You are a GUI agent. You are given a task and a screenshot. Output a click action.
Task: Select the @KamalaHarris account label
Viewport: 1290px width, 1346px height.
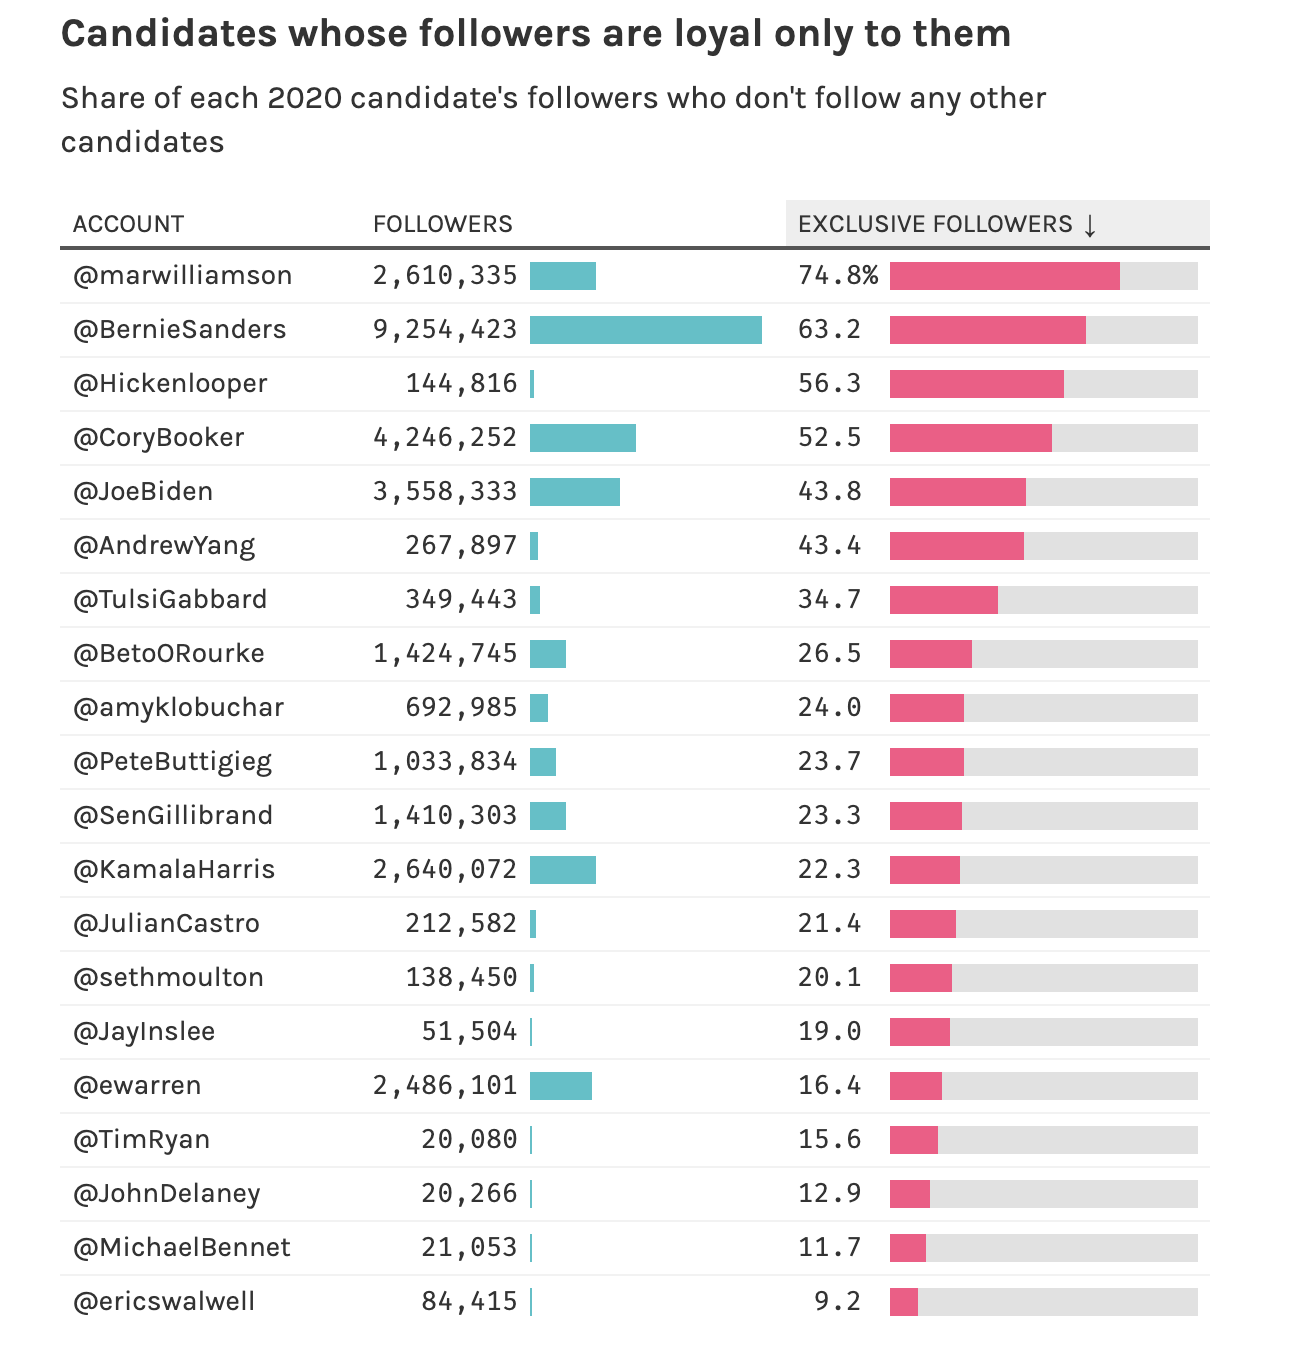174,870
